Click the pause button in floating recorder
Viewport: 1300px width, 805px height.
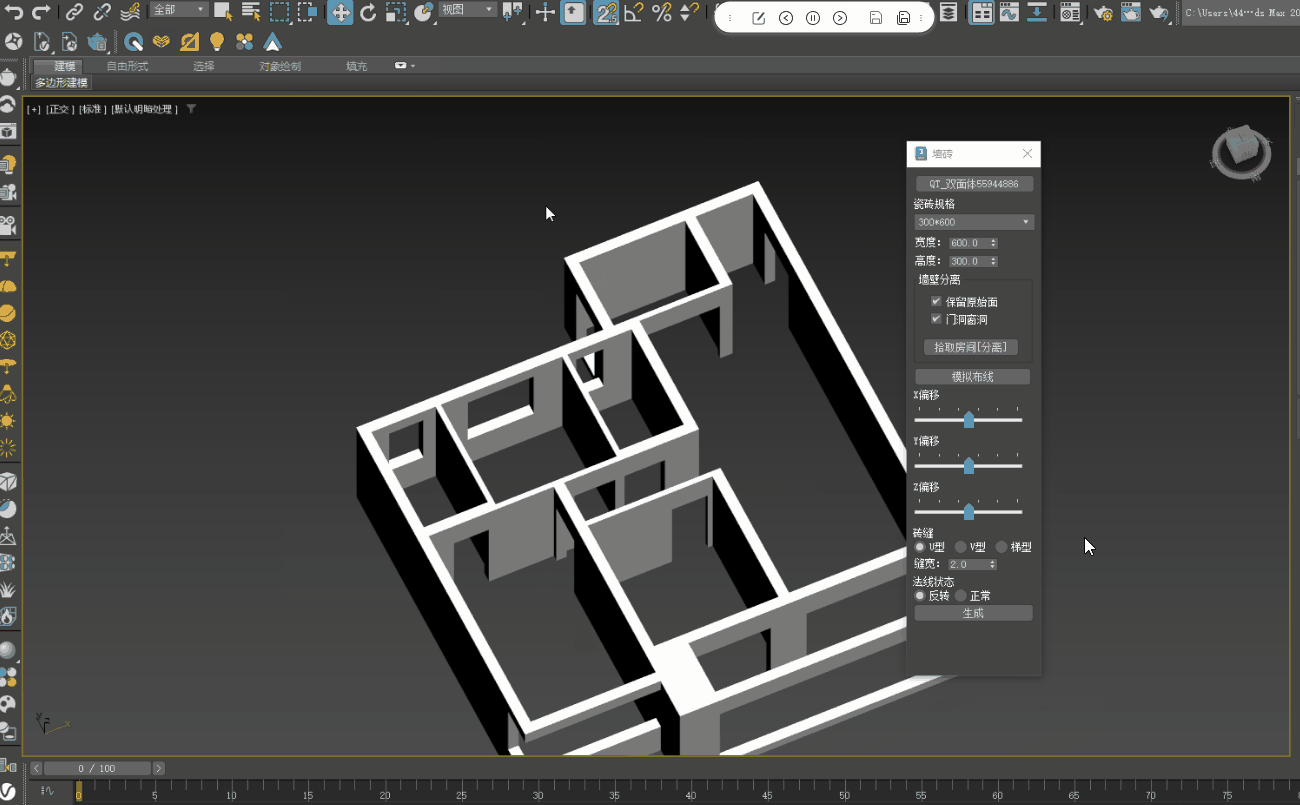(813, 18)
